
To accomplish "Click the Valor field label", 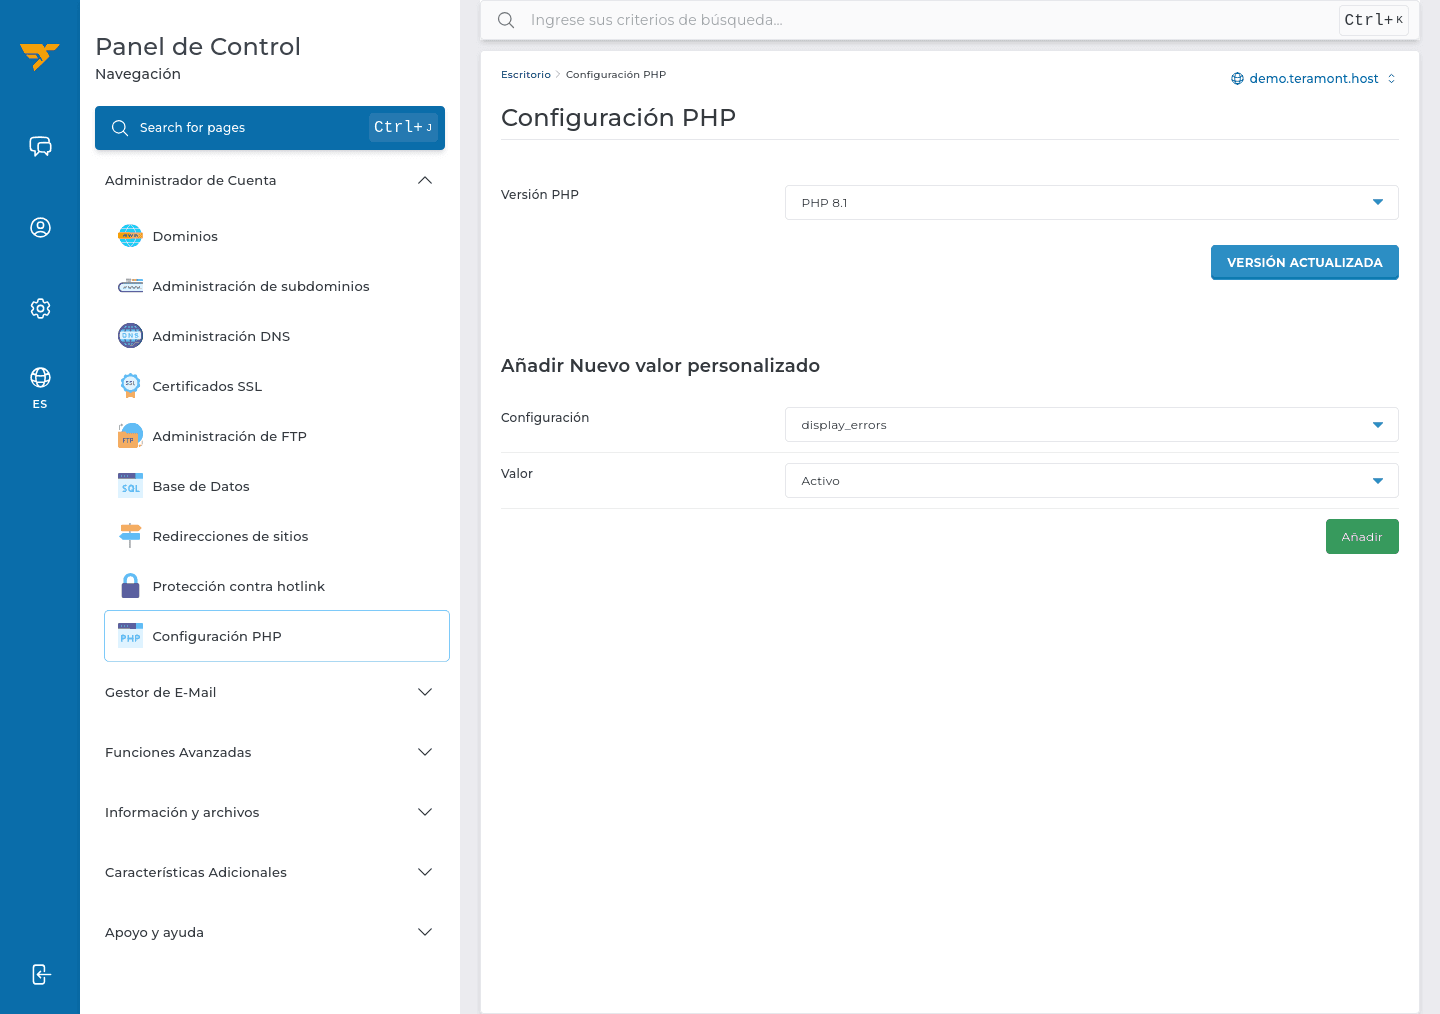I will point(517,474).
